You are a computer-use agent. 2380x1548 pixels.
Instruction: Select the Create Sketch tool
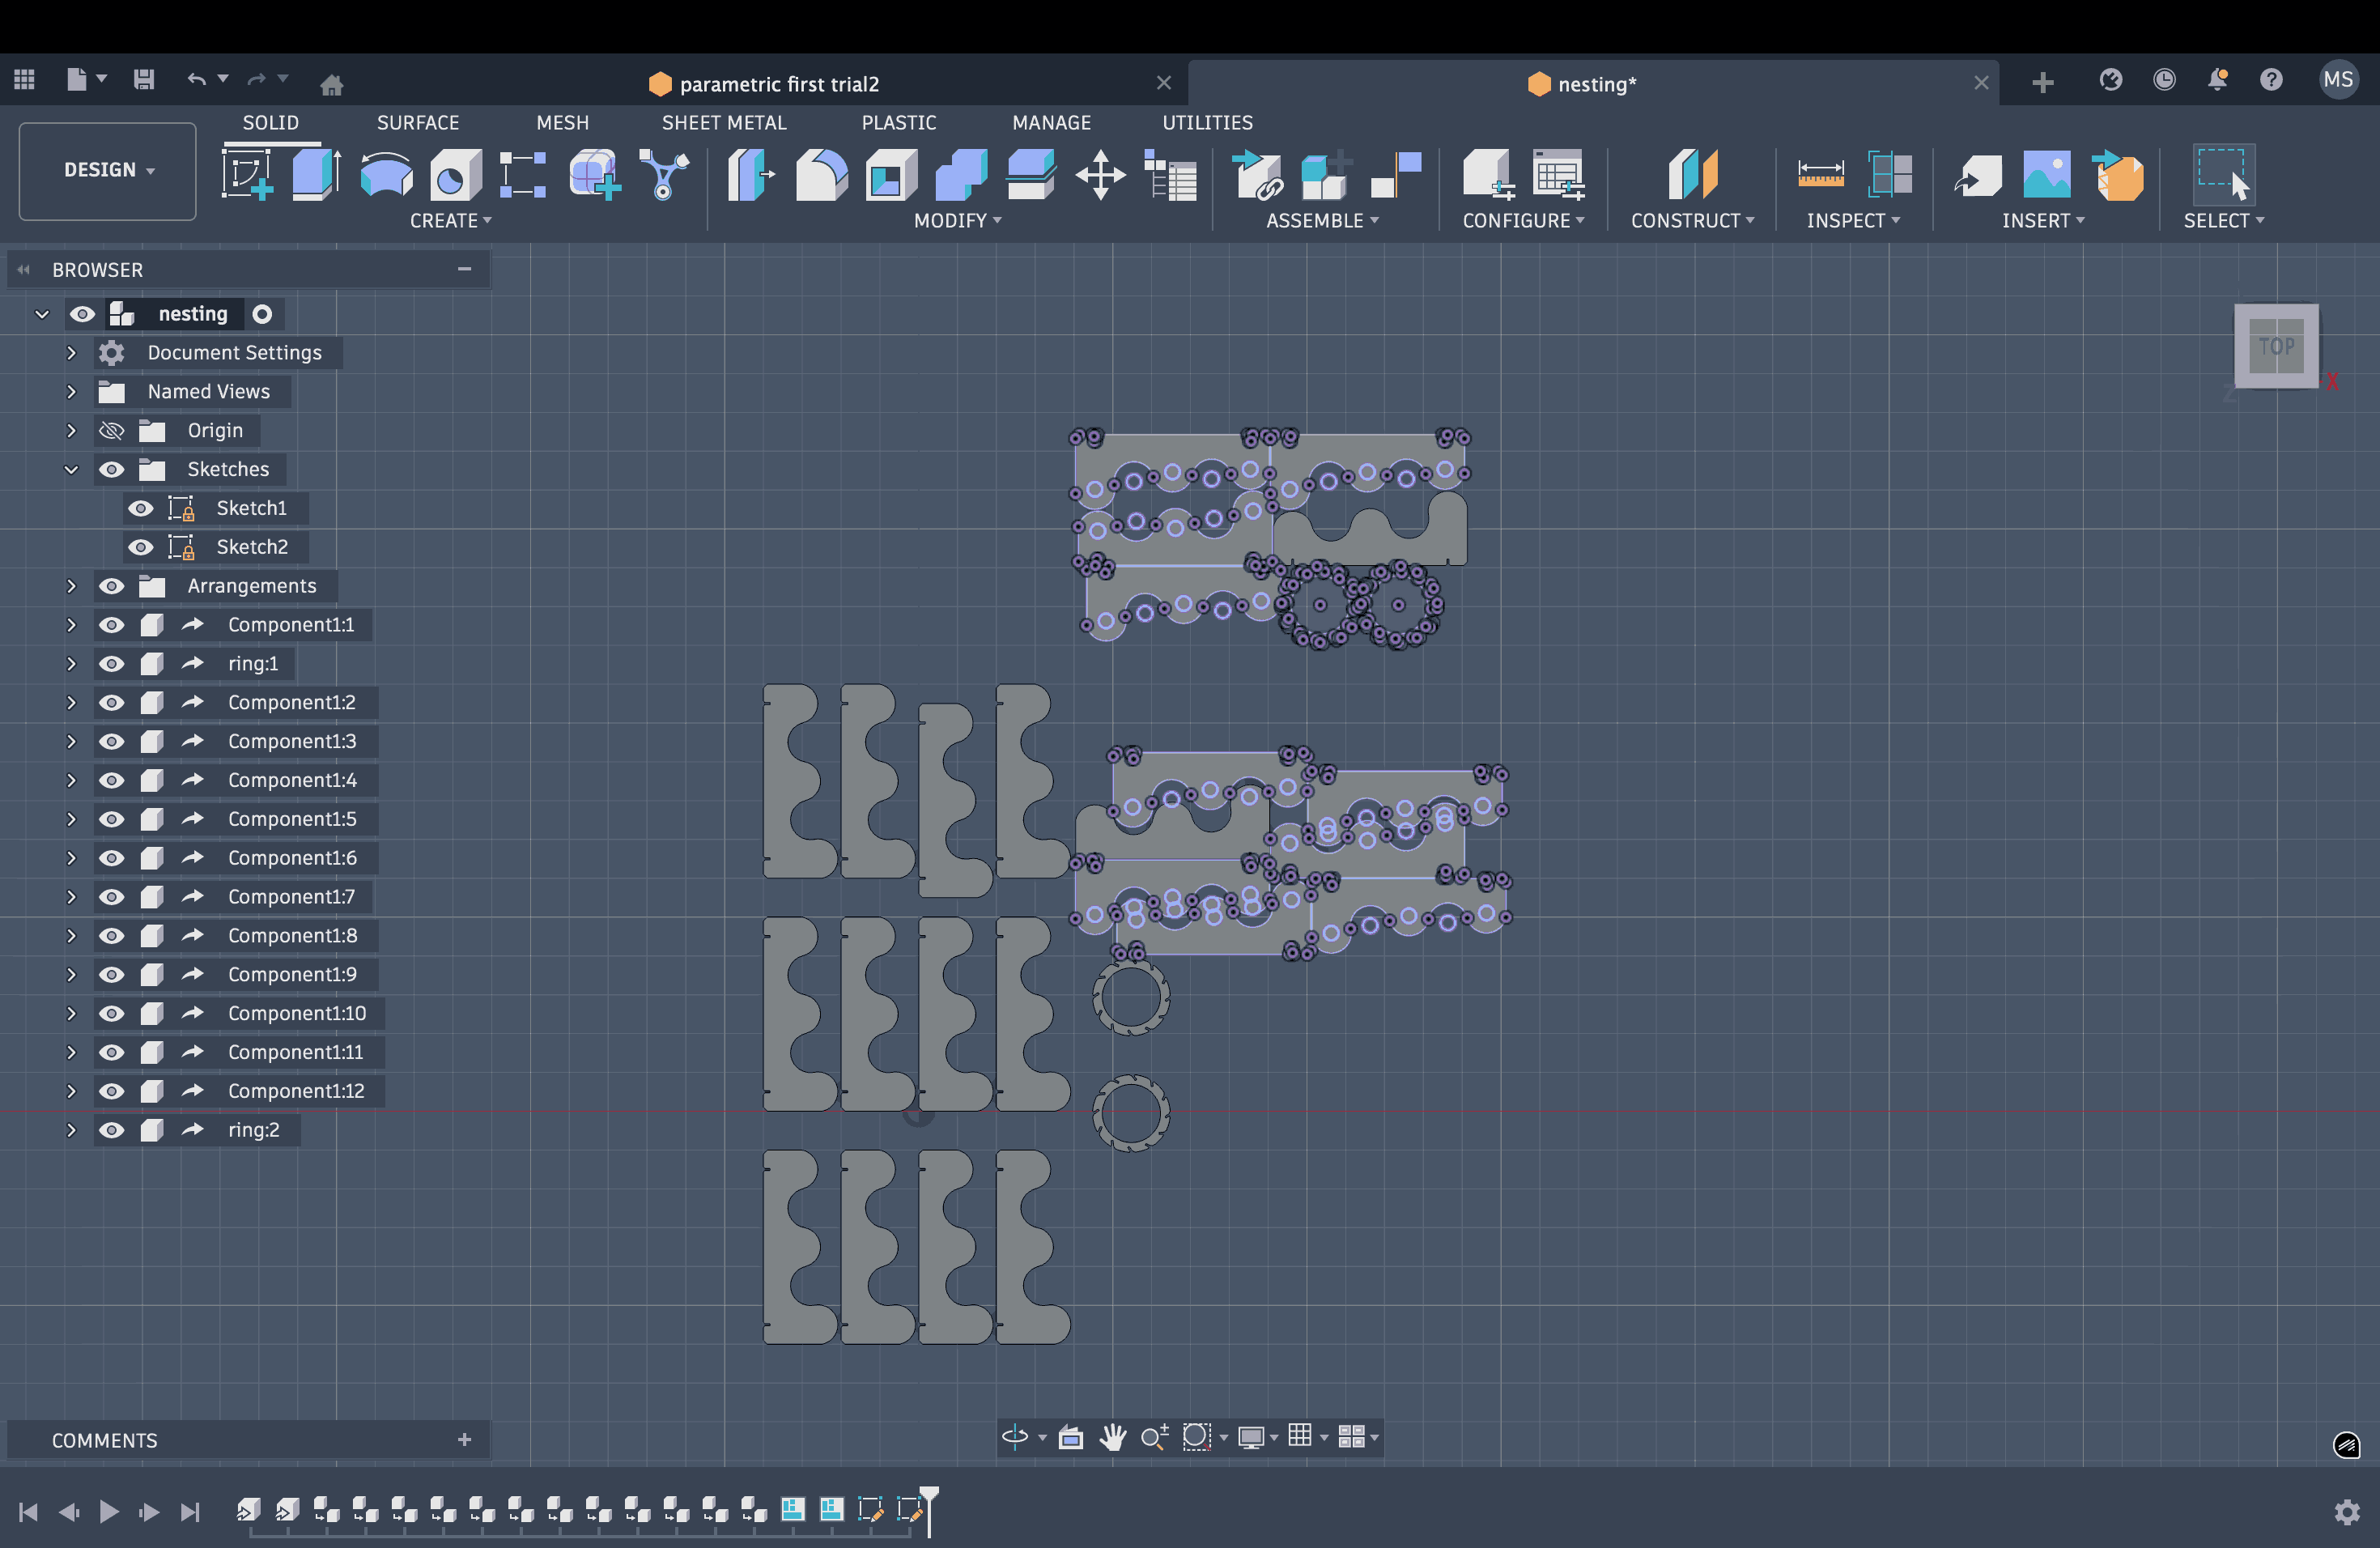pos(247,175)
